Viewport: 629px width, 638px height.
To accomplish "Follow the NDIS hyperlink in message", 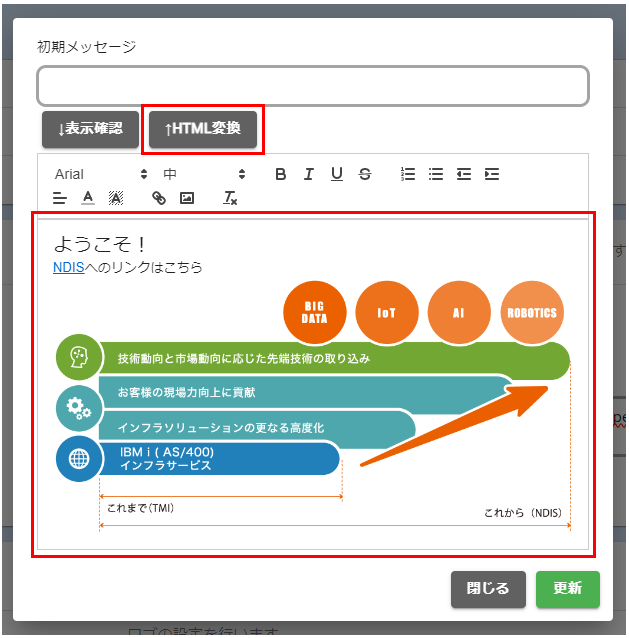I will (x=68, y=267).
